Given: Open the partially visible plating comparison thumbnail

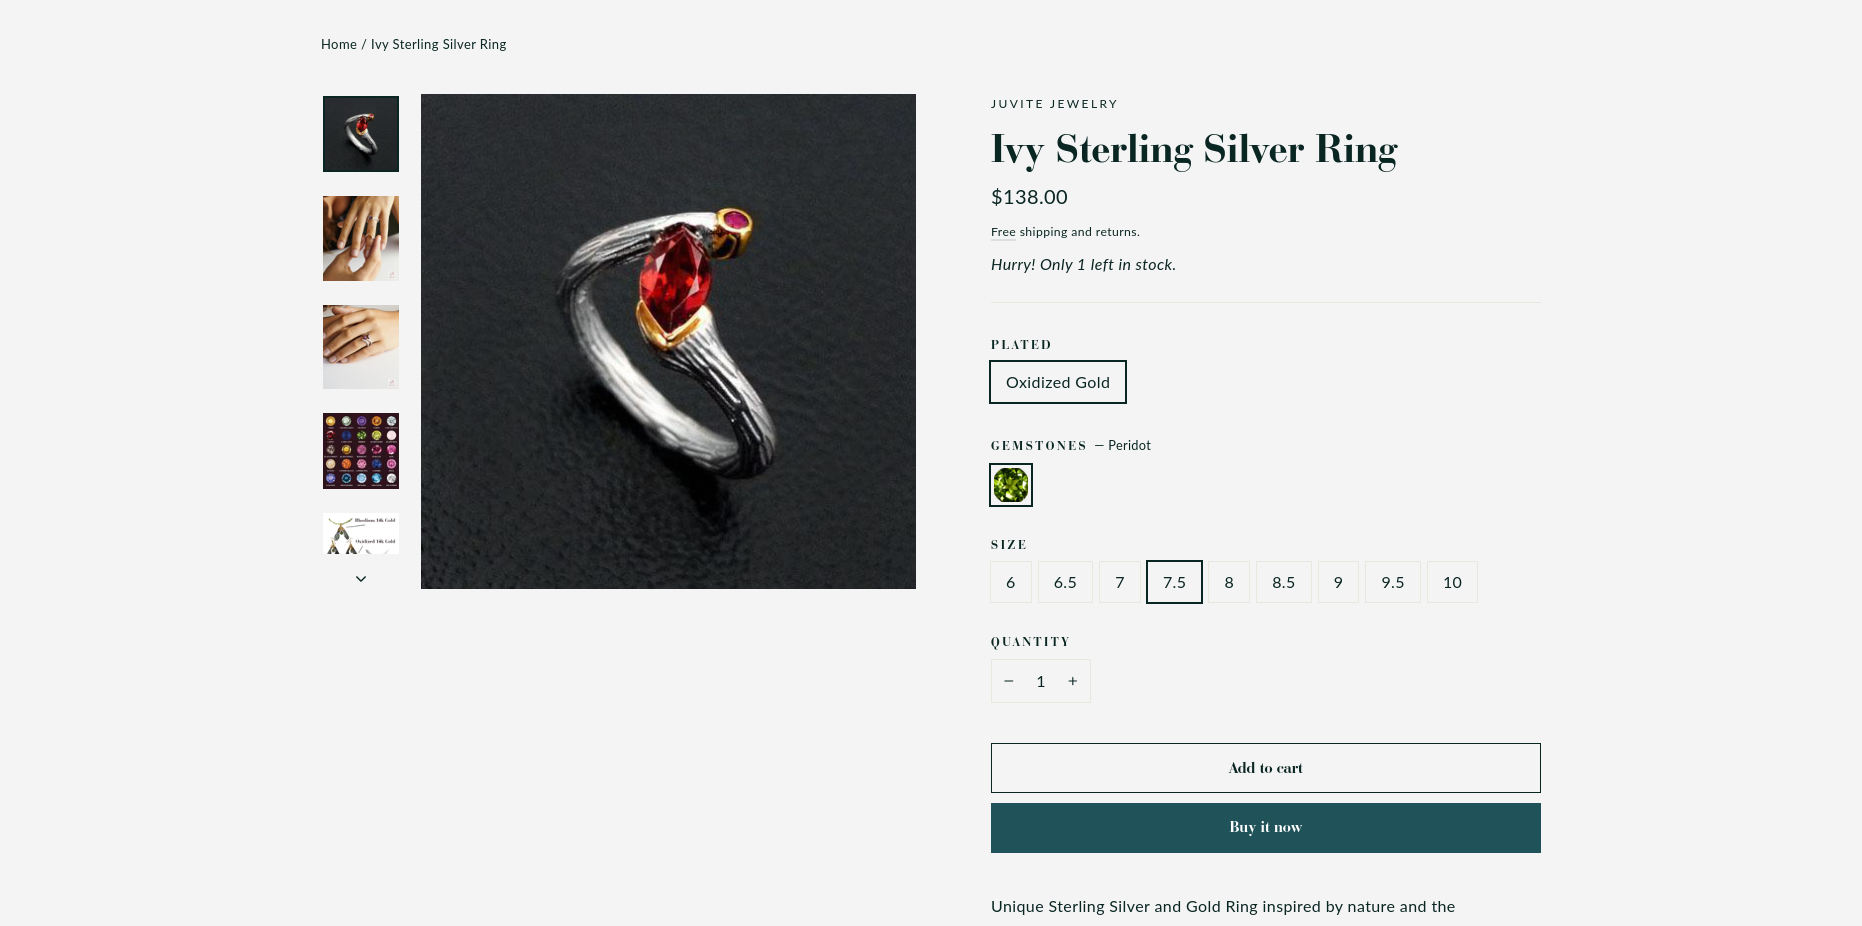Looking at the screenshot, I should (361, 534).
